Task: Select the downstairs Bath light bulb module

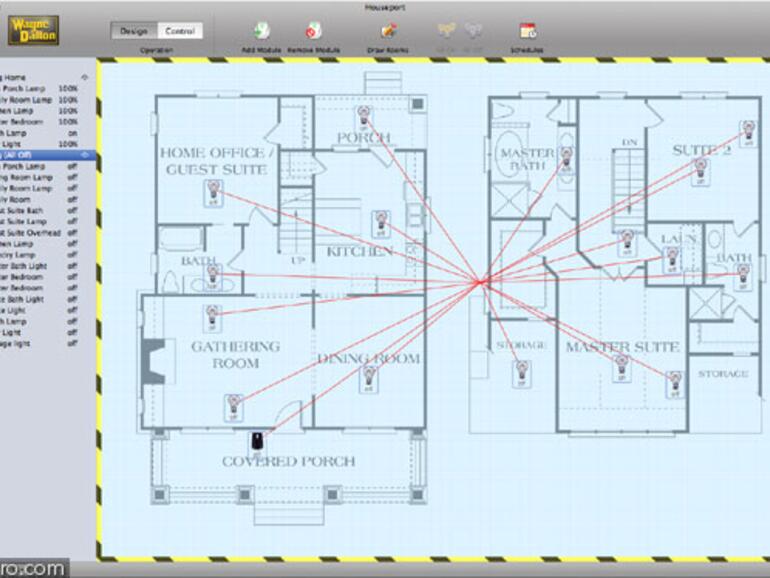Action: [x=213, y=276]
